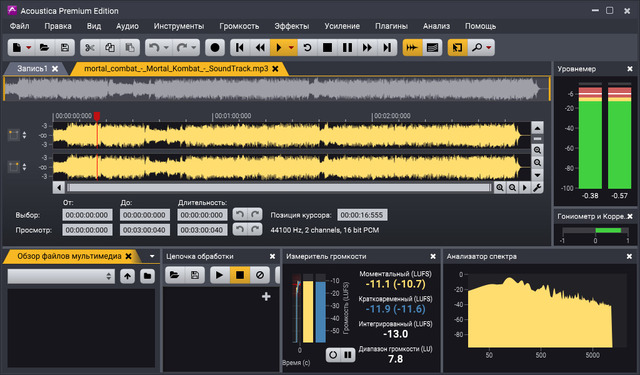Undo the selection range change
Image resolution: width=640 pixels, height=375 pixels.
point(240,214)
